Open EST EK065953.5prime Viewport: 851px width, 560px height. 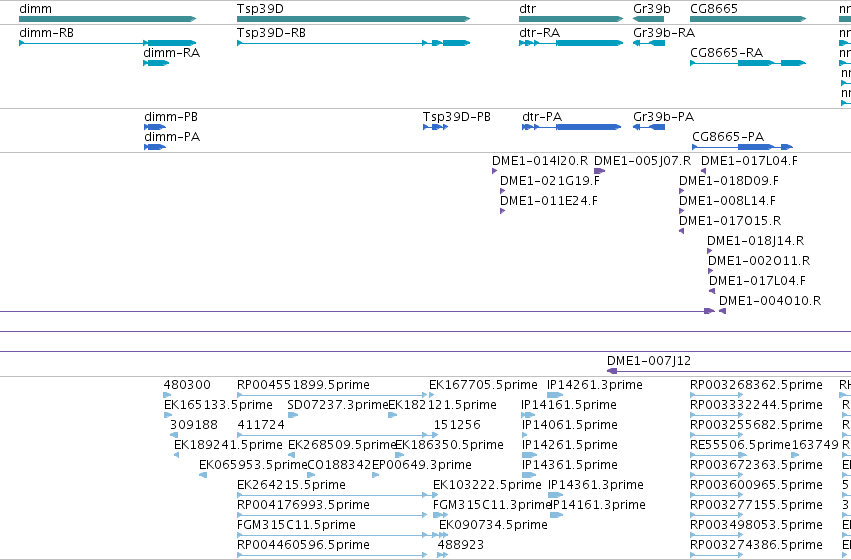[x=253, y=465]
